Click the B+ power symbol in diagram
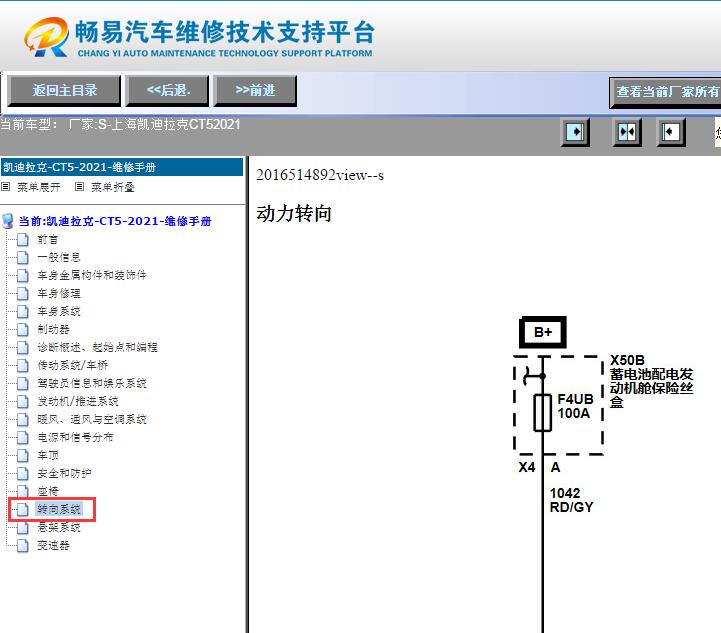Image resolution: width=721 pixels, height=633 pixels. tap(543, 332)
